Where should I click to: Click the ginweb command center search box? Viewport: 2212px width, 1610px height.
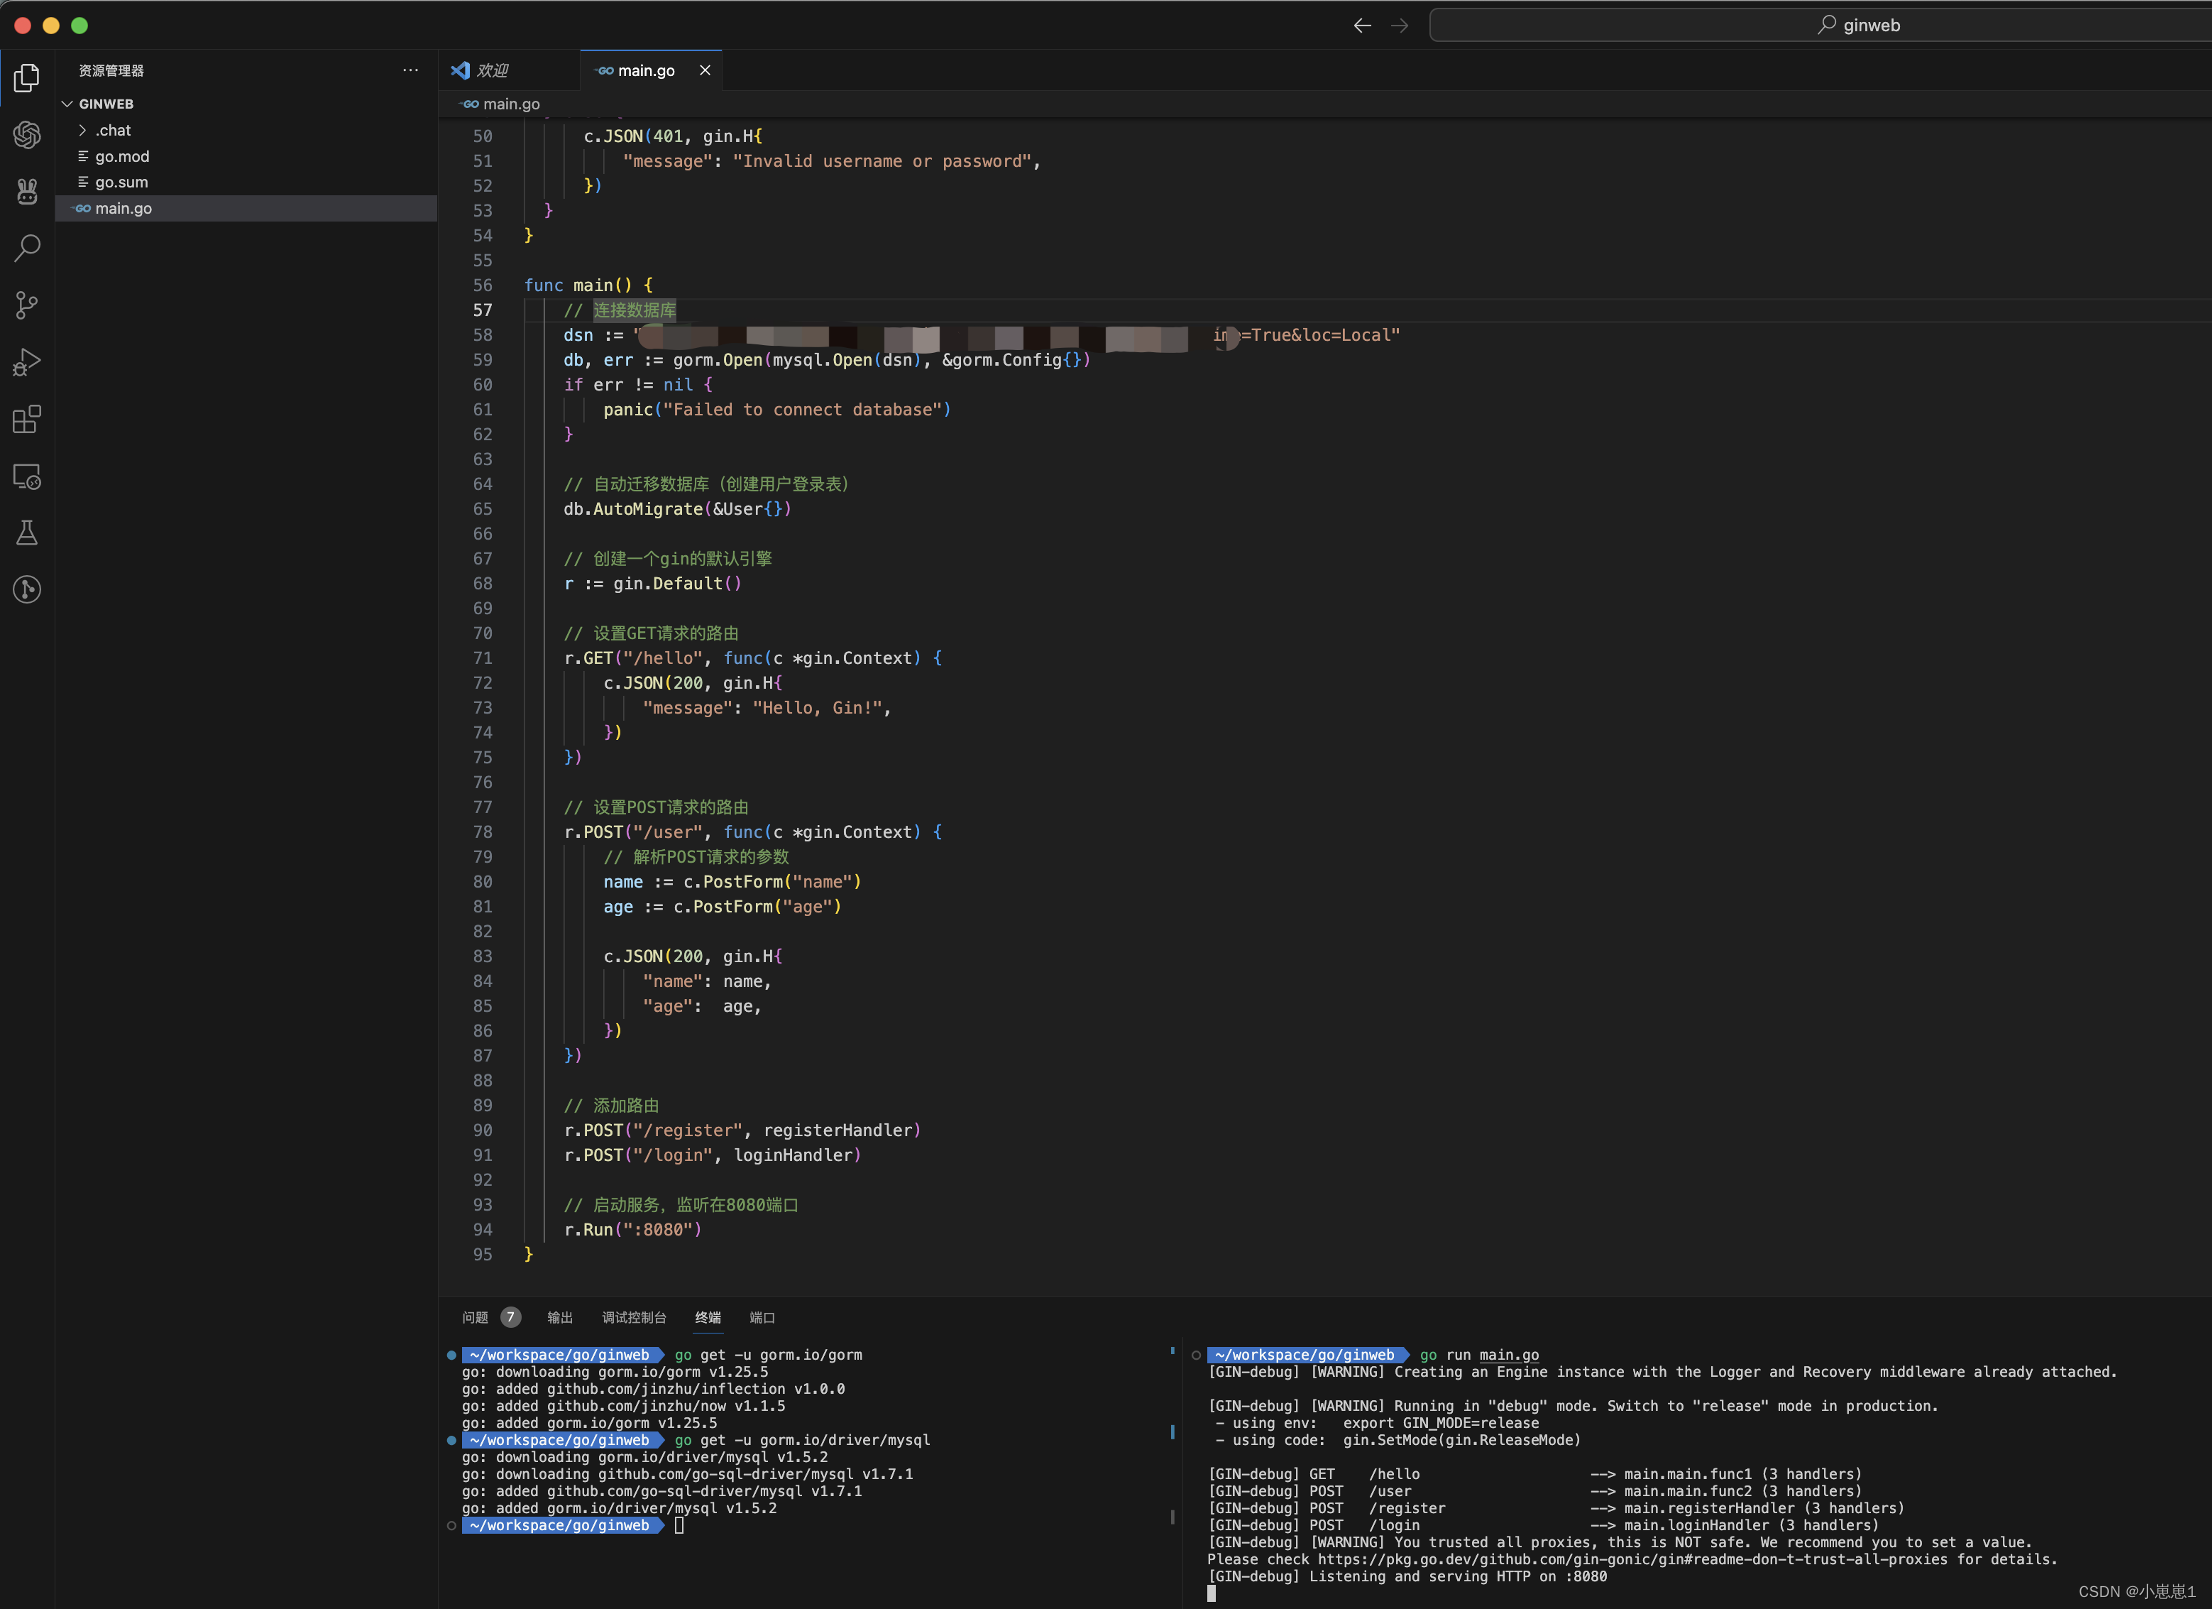[x=1820, y=25]
